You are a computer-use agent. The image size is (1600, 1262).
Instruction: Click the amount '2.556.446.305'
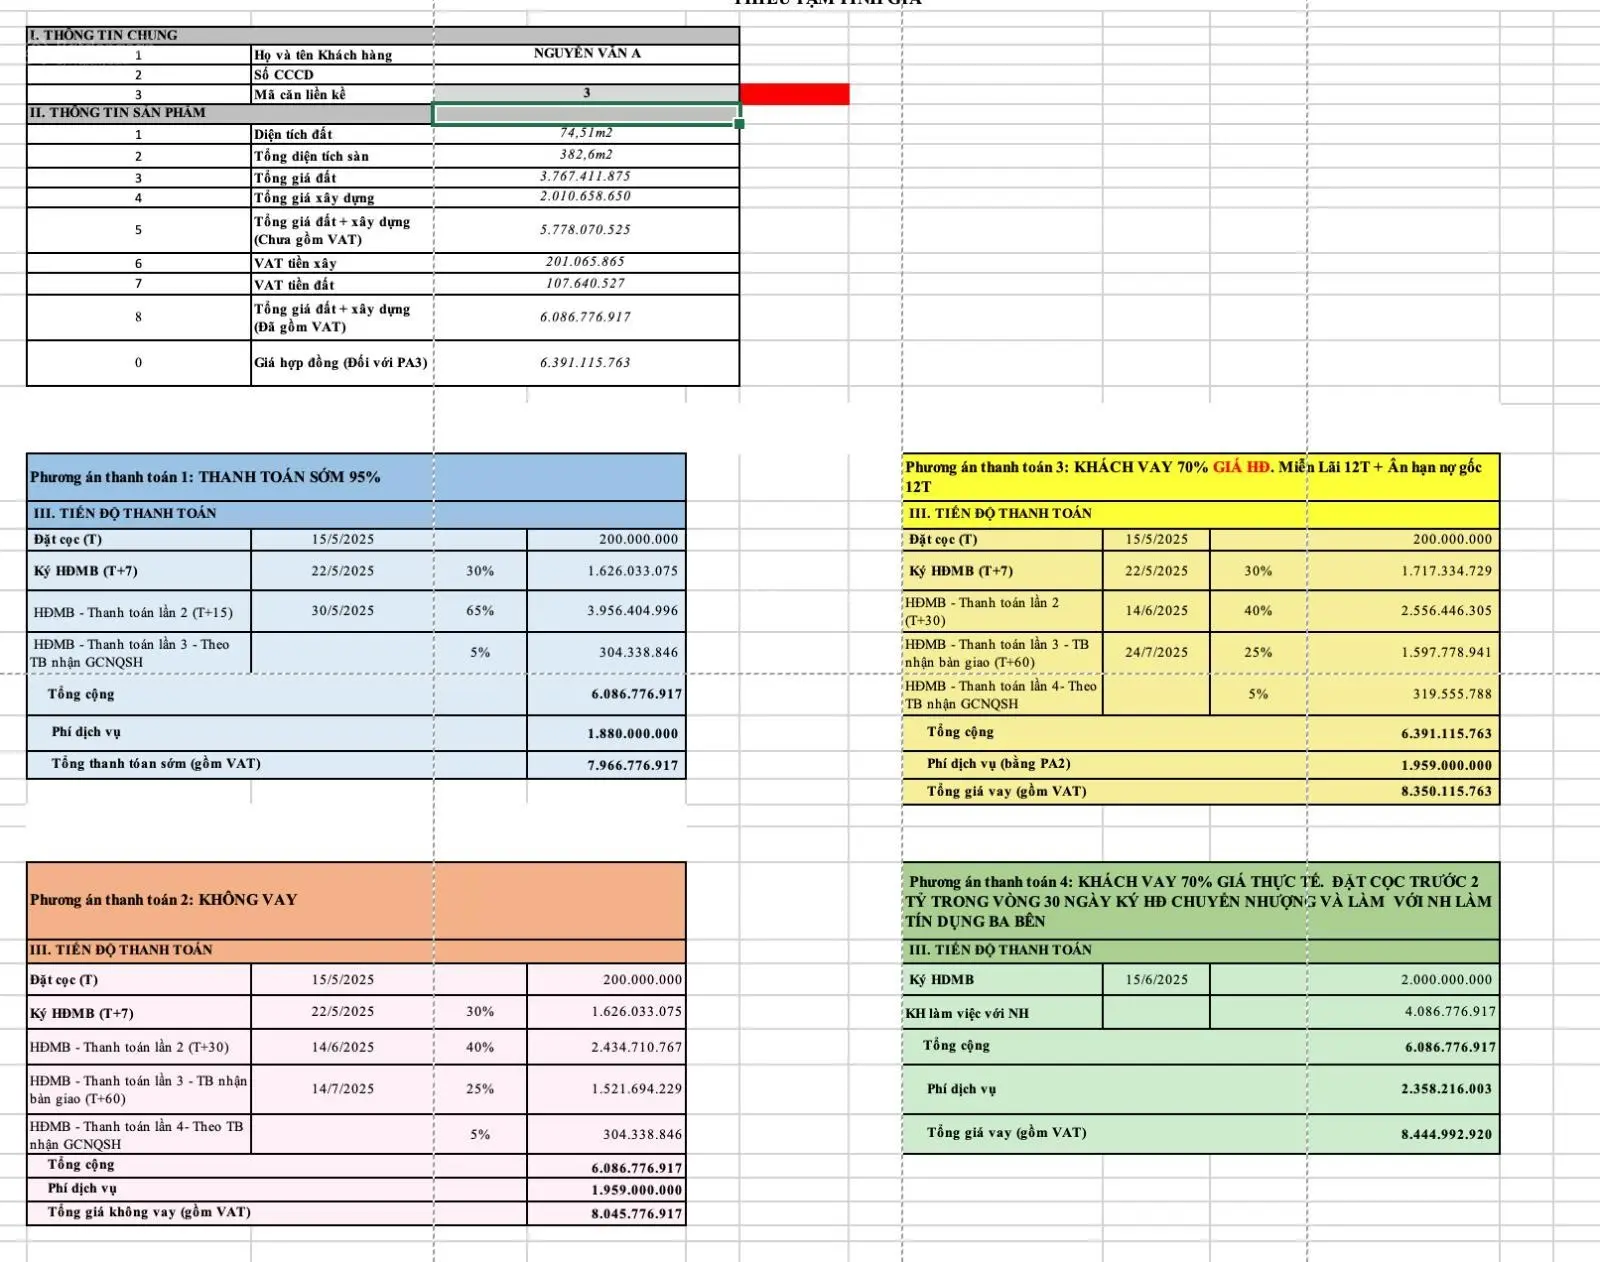(x=1403, y=611)
